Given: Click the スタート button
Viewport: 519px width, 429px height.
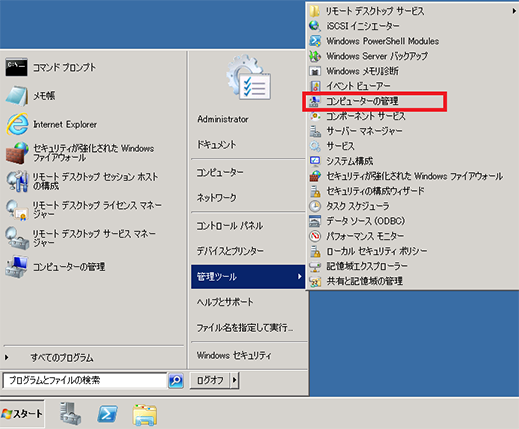Looking at the screenshot, I should [x=22, y=414].
